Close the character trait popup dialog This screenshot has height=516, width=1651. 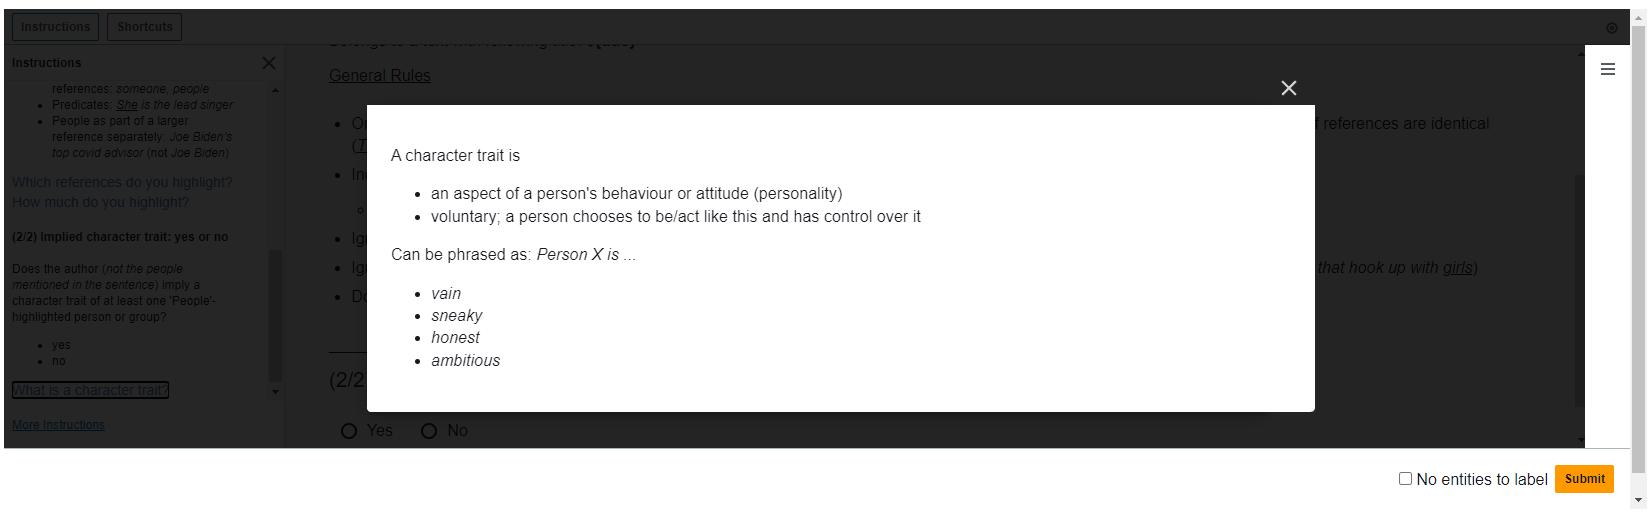[x=1289, y=88]
